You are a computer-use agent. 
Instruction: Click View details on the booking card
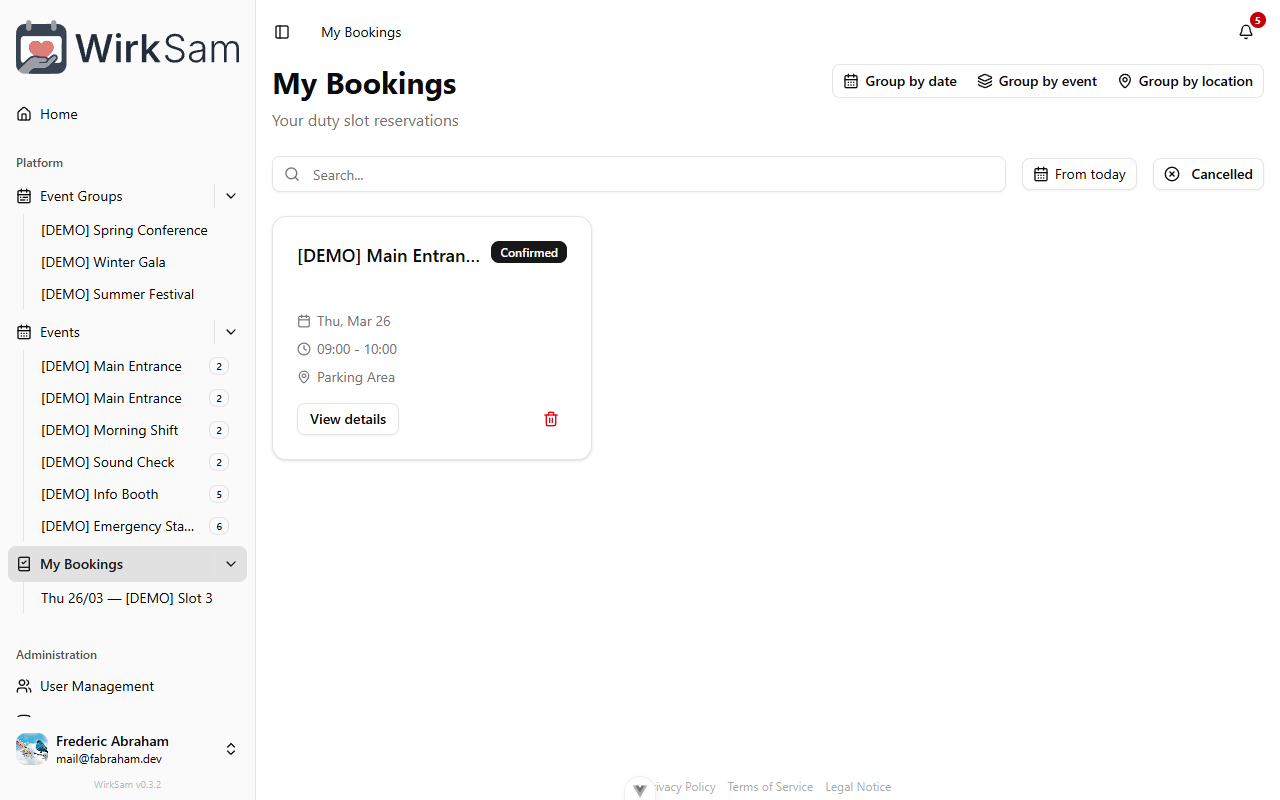point(348,419)
